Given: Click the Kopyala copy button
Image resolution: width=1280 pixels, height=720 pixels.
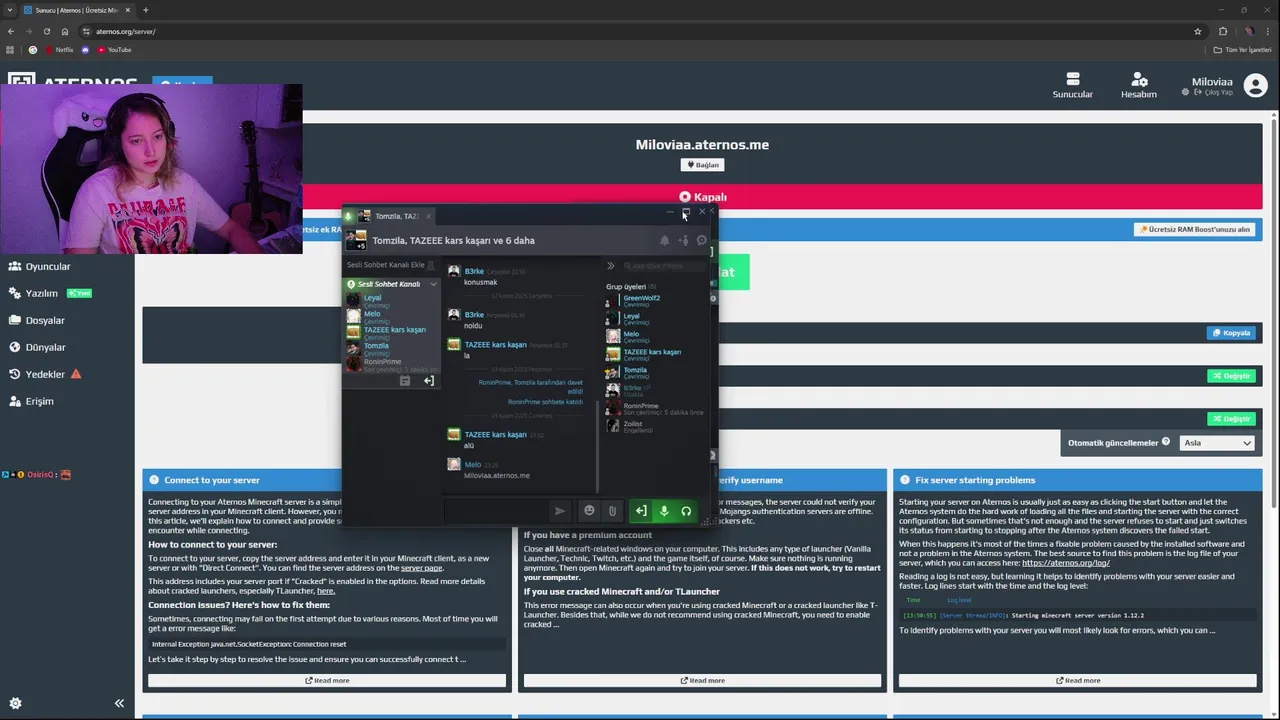Looking at the screenshot, I should tap(1232, 333).
